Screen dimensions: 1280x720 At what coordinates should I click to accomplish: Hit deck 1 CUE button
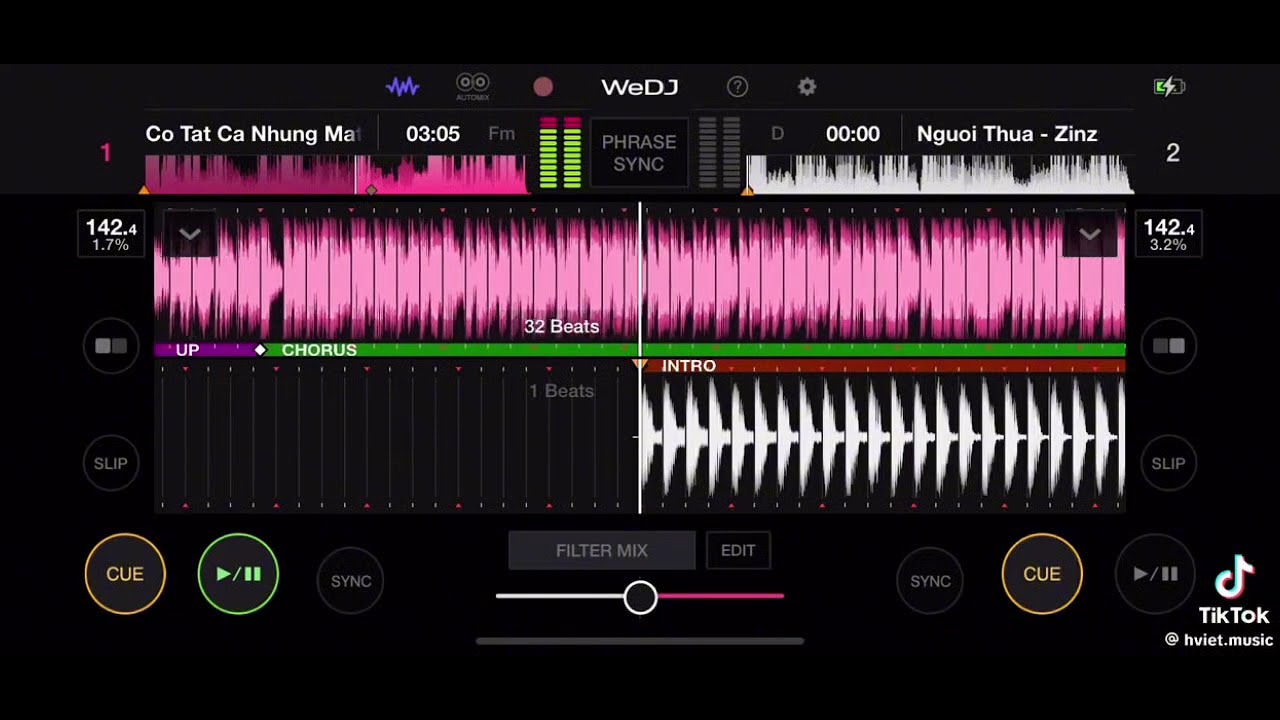pyautogui.click(x=125, y=574)
